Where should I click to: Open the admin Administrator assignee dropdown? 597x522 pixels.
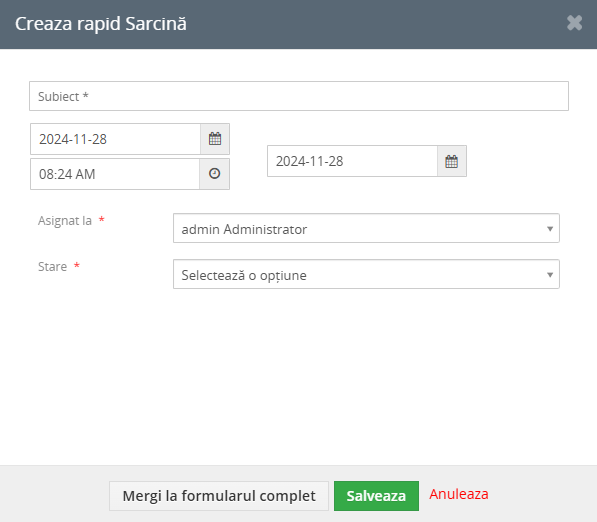[366, 228]
